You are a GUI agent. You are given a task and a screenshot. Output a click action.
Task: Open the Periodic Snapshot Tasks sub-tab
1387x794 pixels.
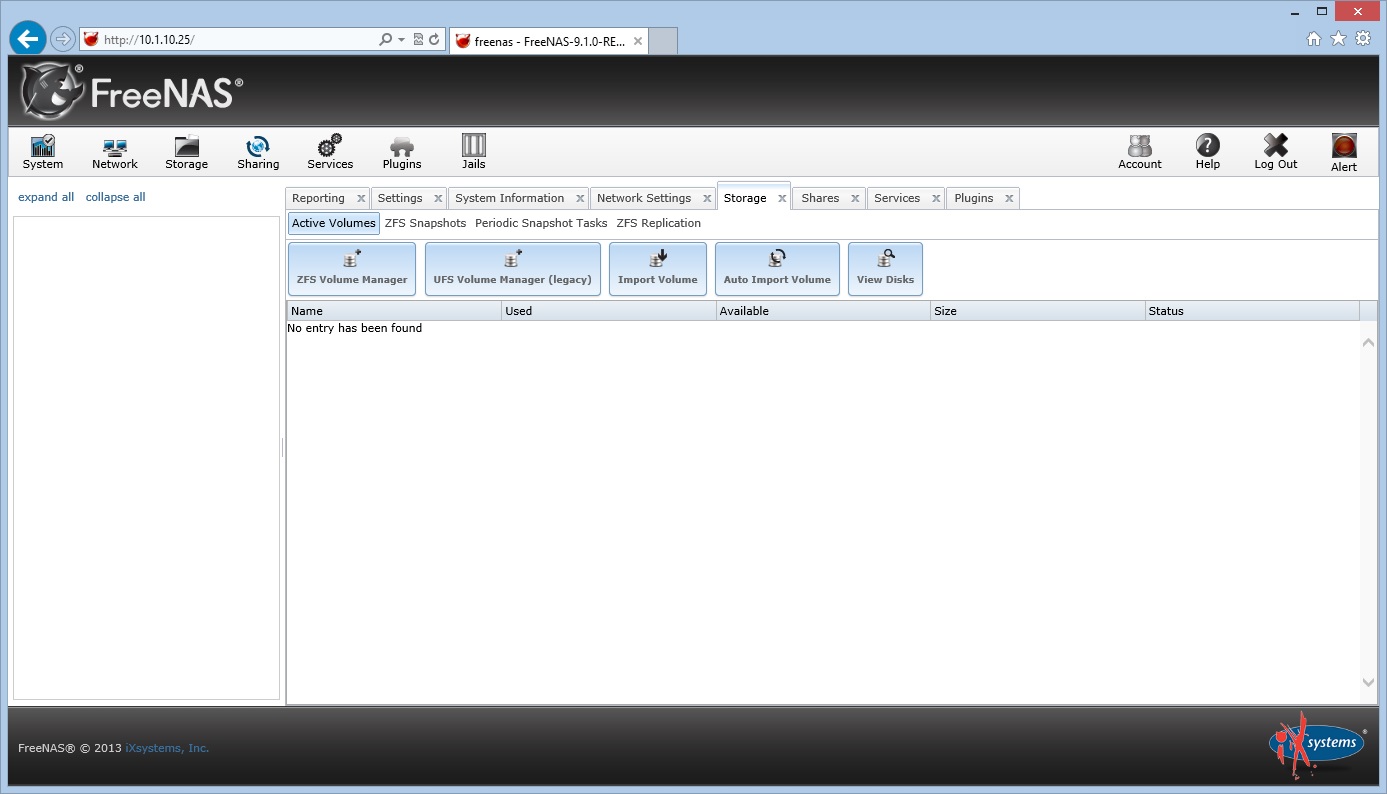541,223
